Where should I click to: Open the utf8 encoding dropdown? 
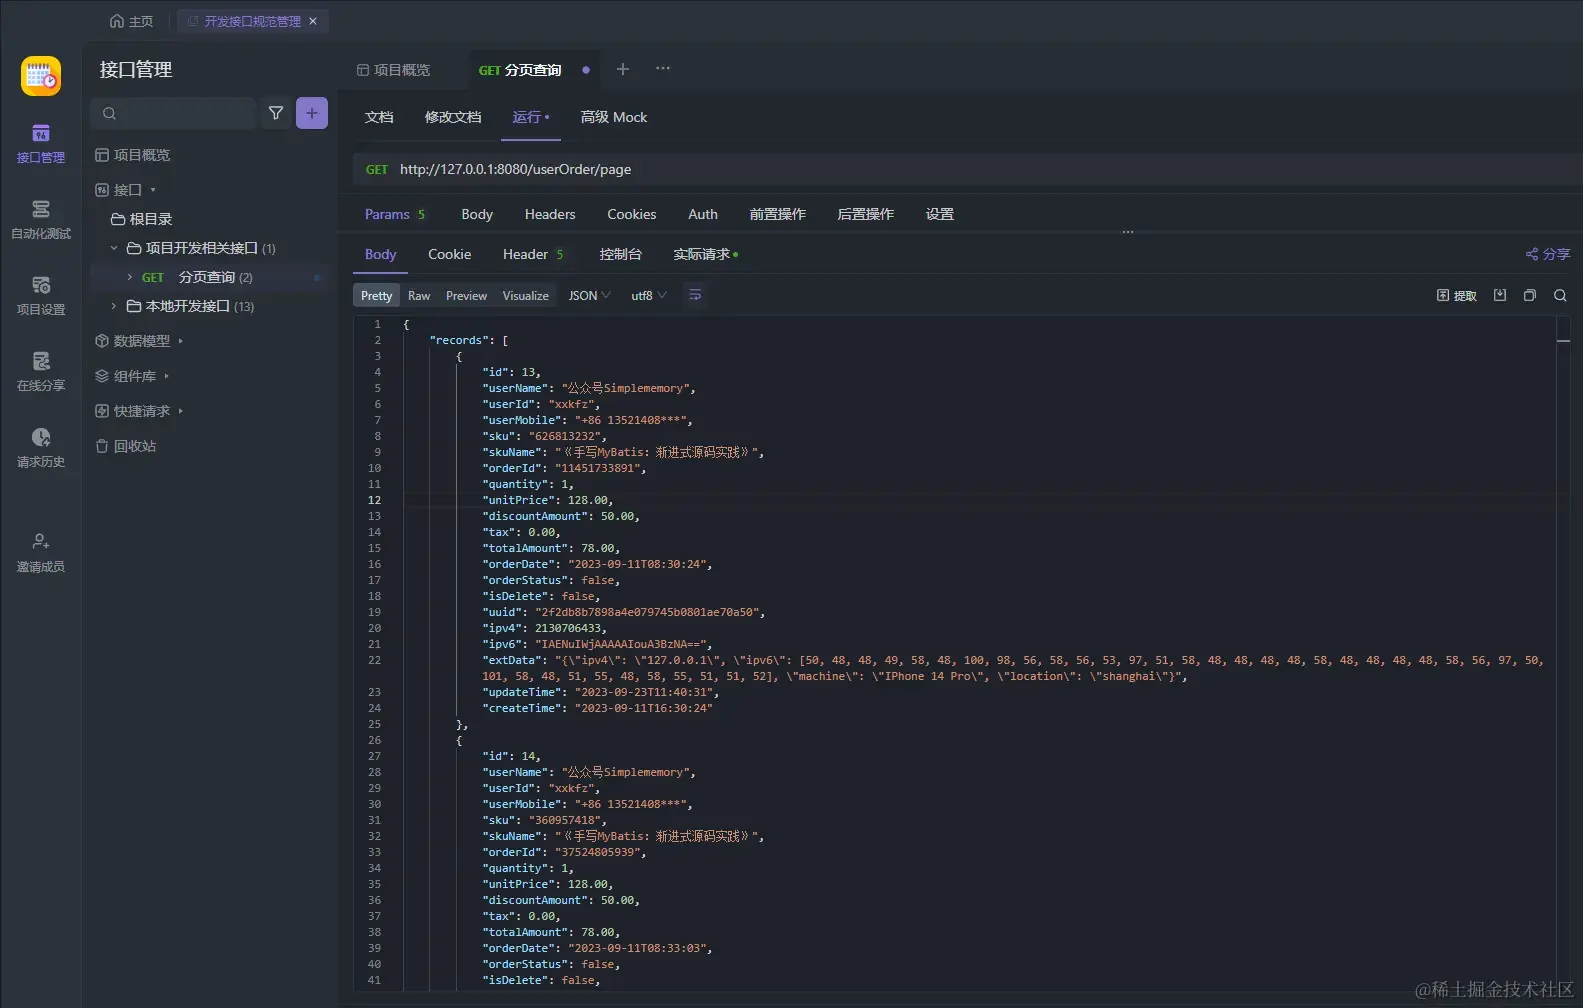pyautogui.click(x=649, y=295)
